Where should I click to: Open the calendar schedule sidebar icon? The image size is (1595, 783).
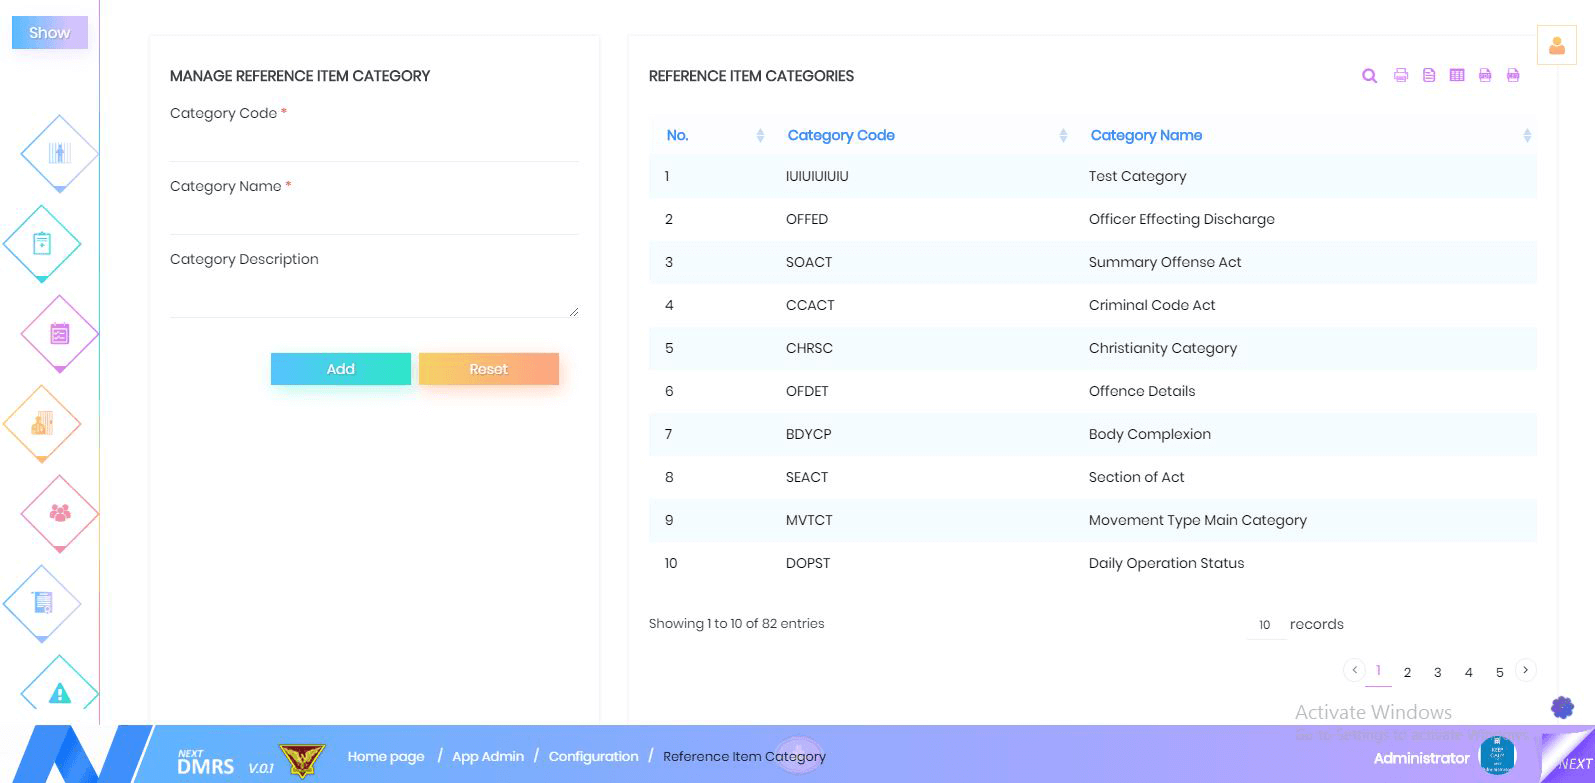(x=60, y=333)
